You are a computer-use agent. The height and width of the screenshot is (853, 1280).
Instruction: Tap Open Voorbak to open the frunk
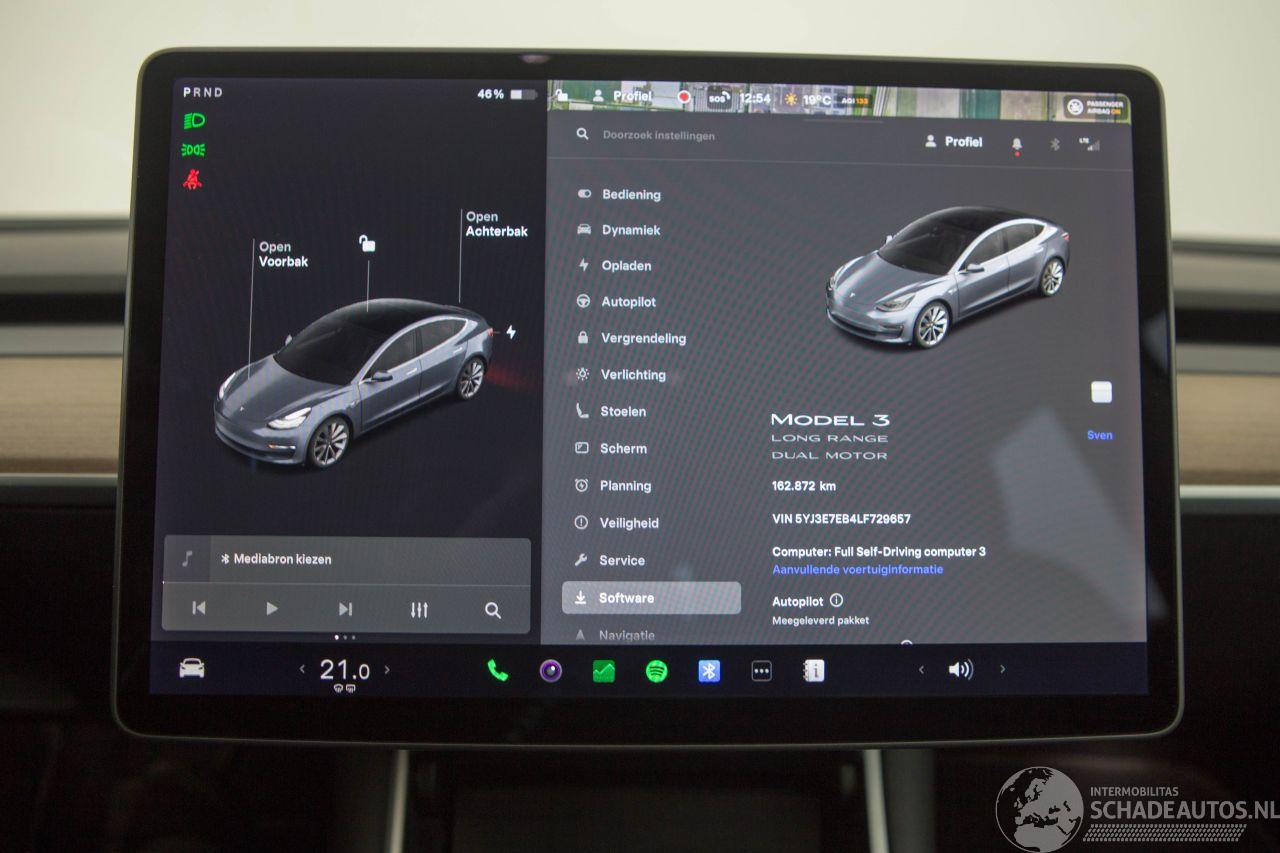pyautogui.click(x=282, y=254)
